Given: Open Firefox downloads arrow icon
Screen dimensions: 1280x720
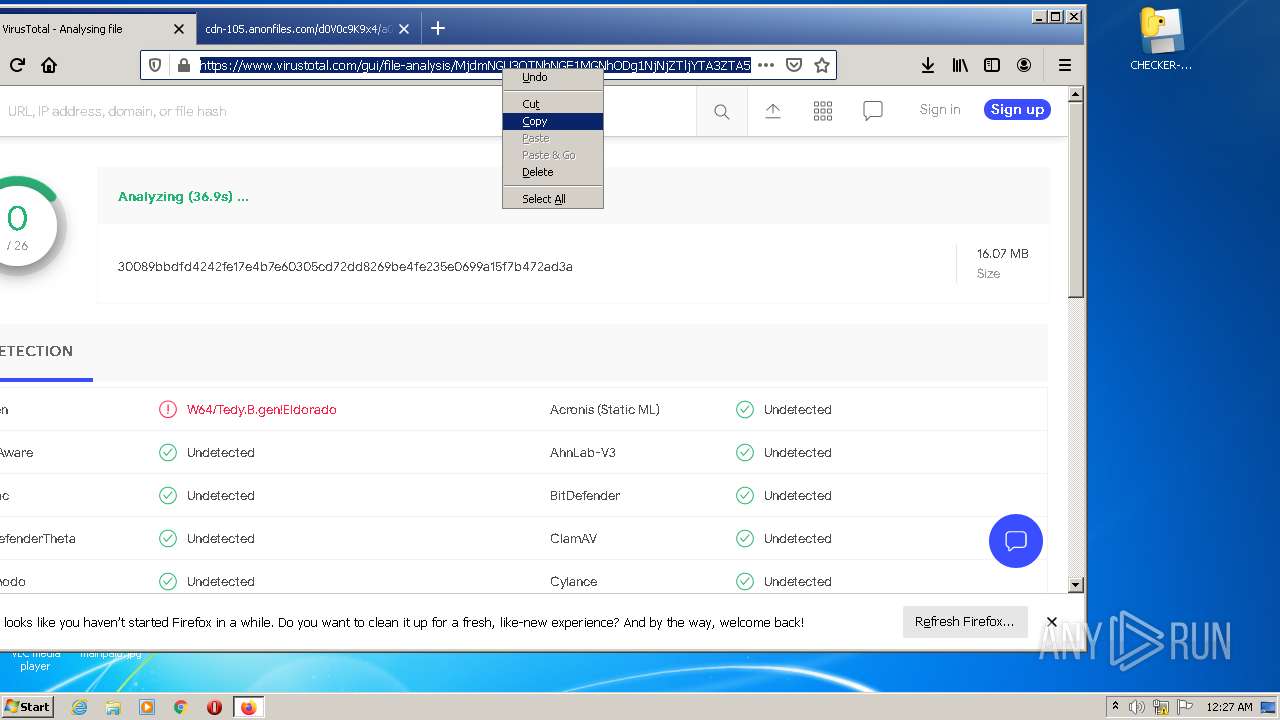Looking at the screenshot, I should click(928, 65).
